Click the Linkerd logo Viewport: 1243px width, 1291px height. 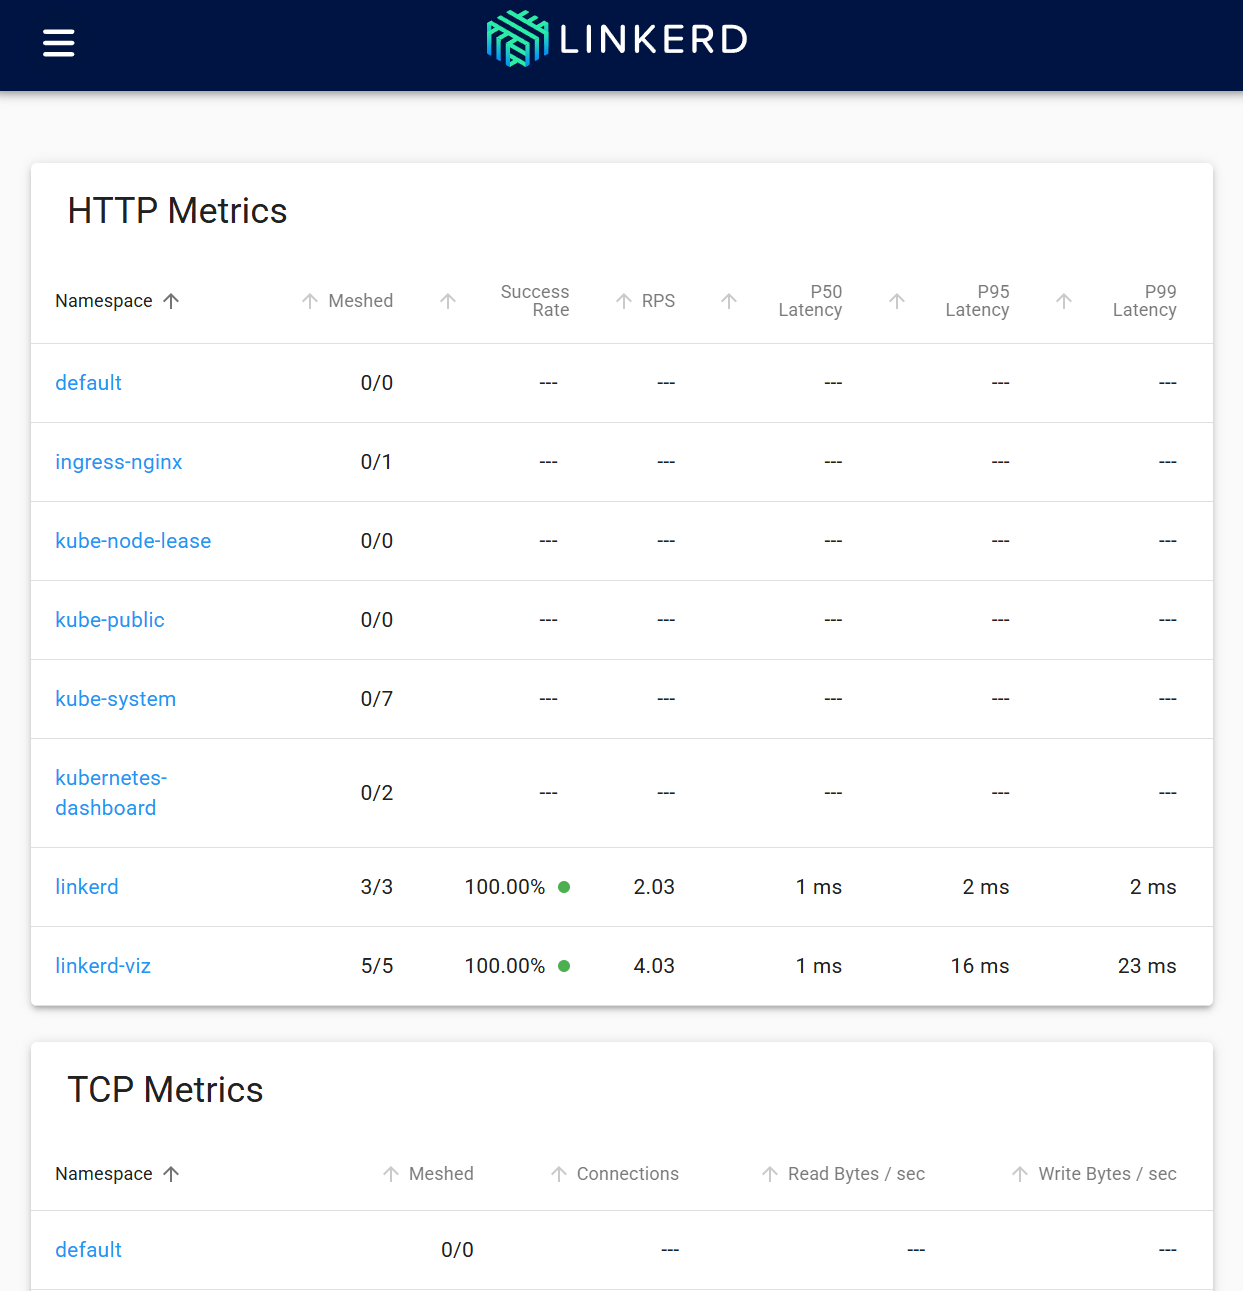pos(617,39)
